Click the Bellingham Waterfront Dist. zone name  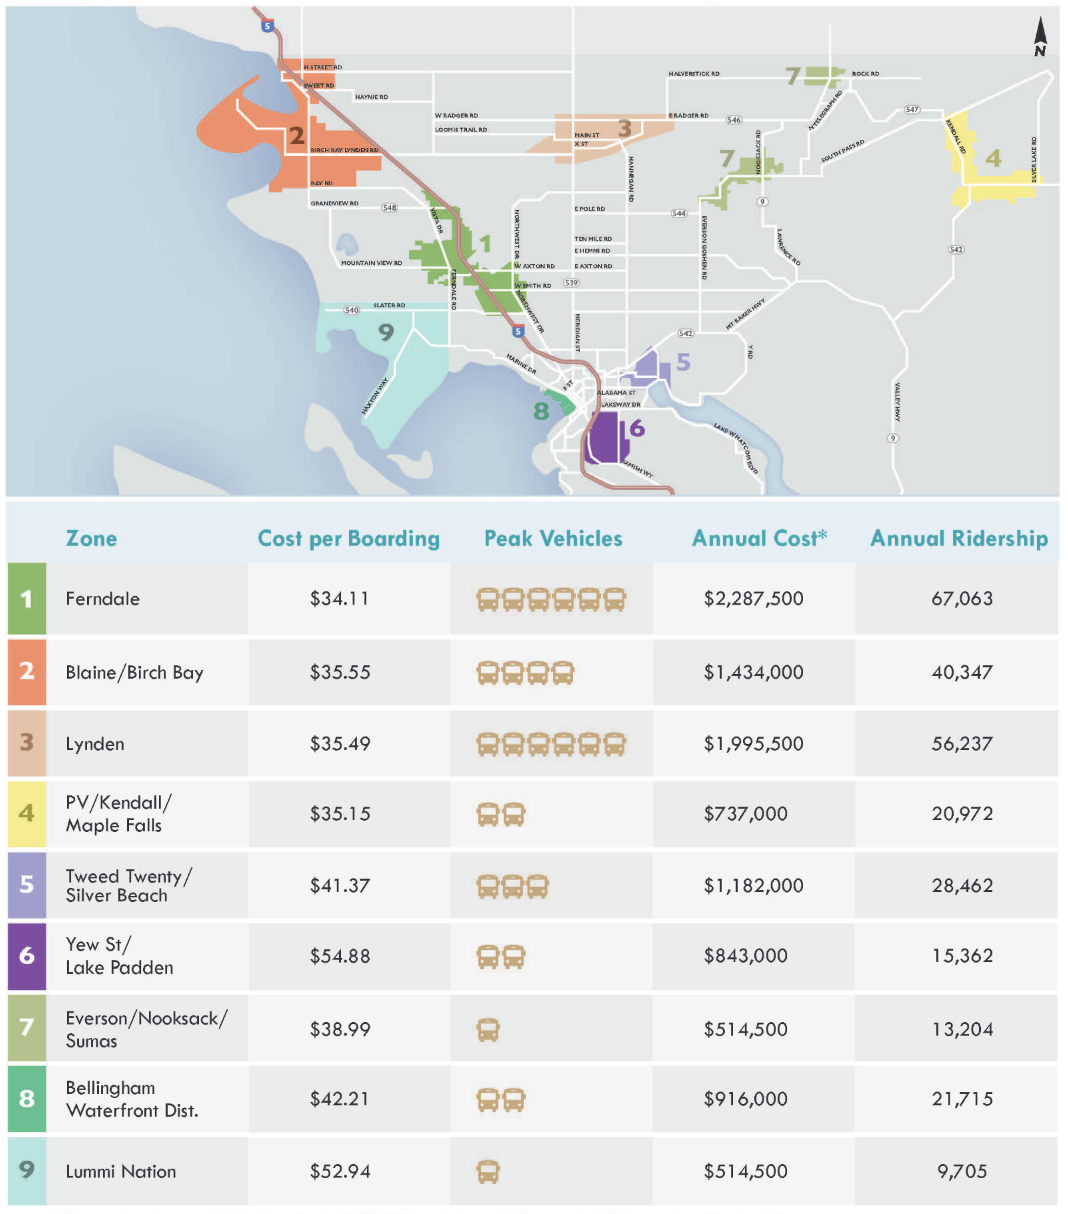click(x=131, y=1099)
